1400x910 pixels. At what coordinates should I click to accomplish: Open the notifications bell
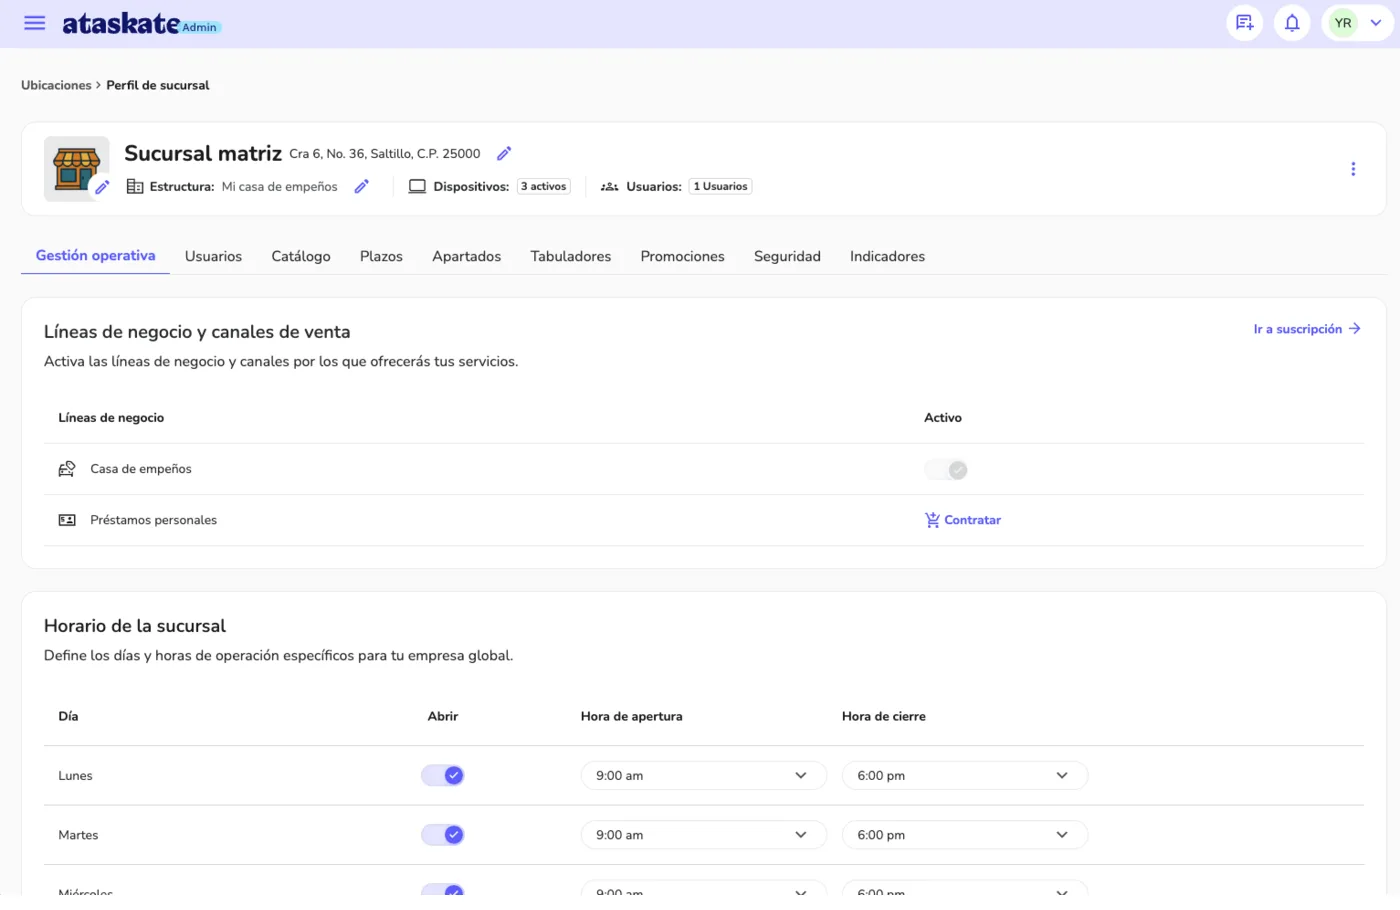(x=1292, y=23)
